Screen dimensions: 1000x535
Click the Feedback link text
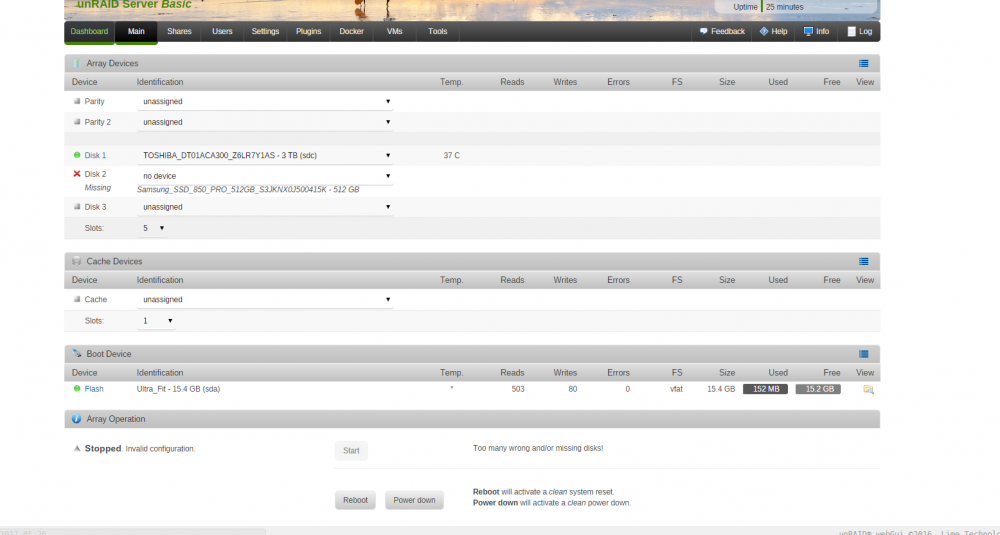[728, 31]
